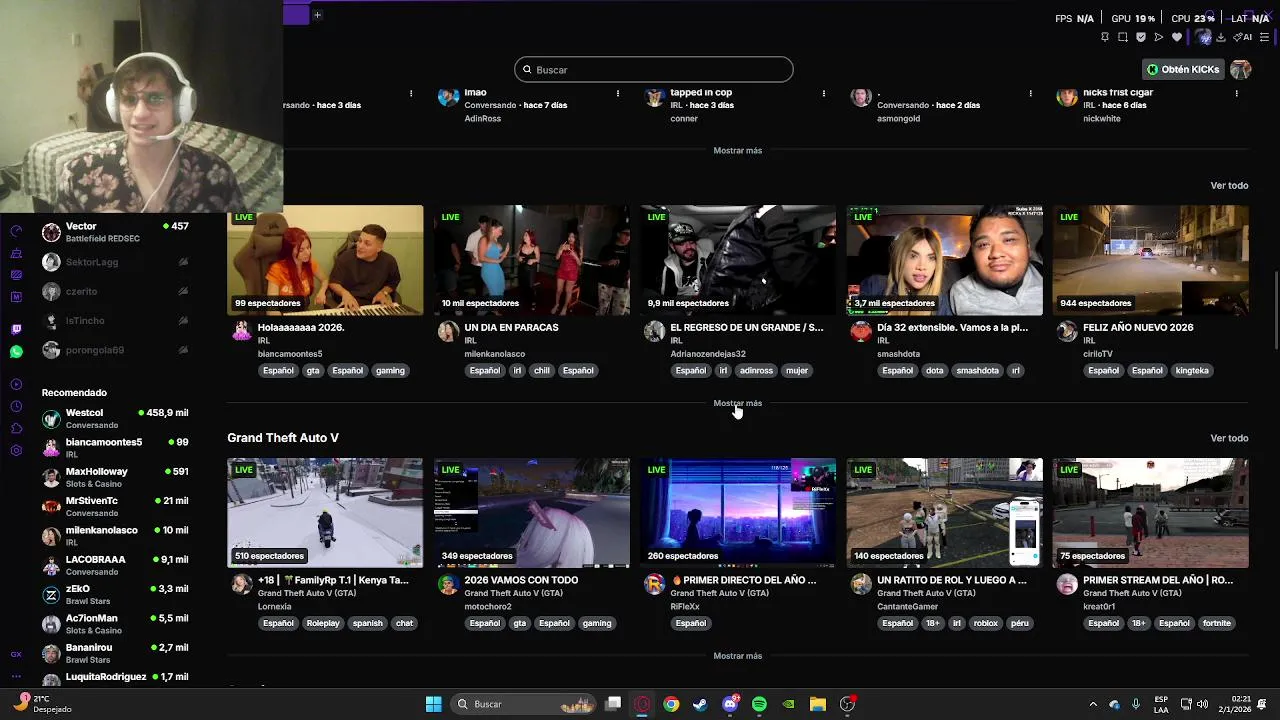Open Discord from the taskbar
This screenshot has width=1280, height=720.
(729, 704)
